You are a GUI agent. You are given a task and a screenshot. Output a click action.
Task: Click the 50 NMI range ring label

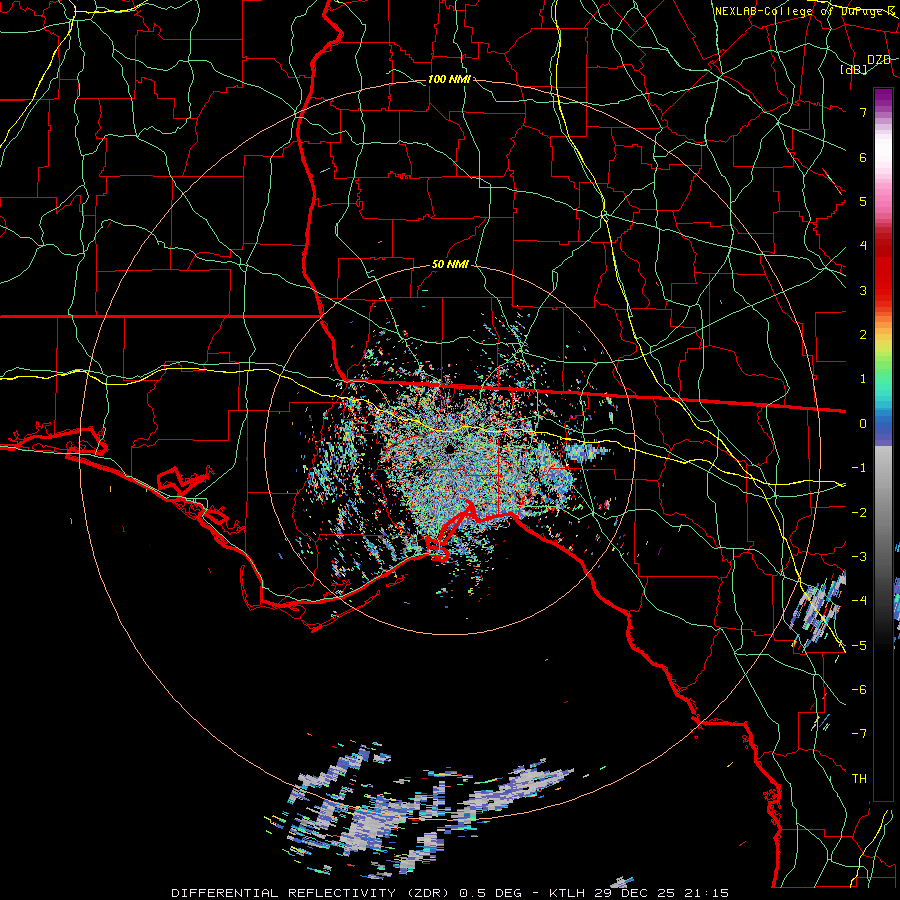pyautogui.click(x=450, y=265)
